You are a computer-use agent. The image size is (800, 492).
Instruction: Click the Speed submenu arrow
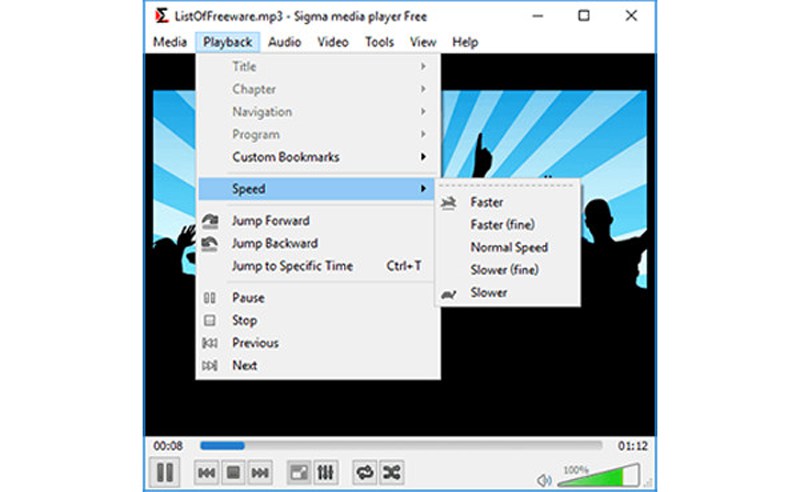[x=423, y=189]
